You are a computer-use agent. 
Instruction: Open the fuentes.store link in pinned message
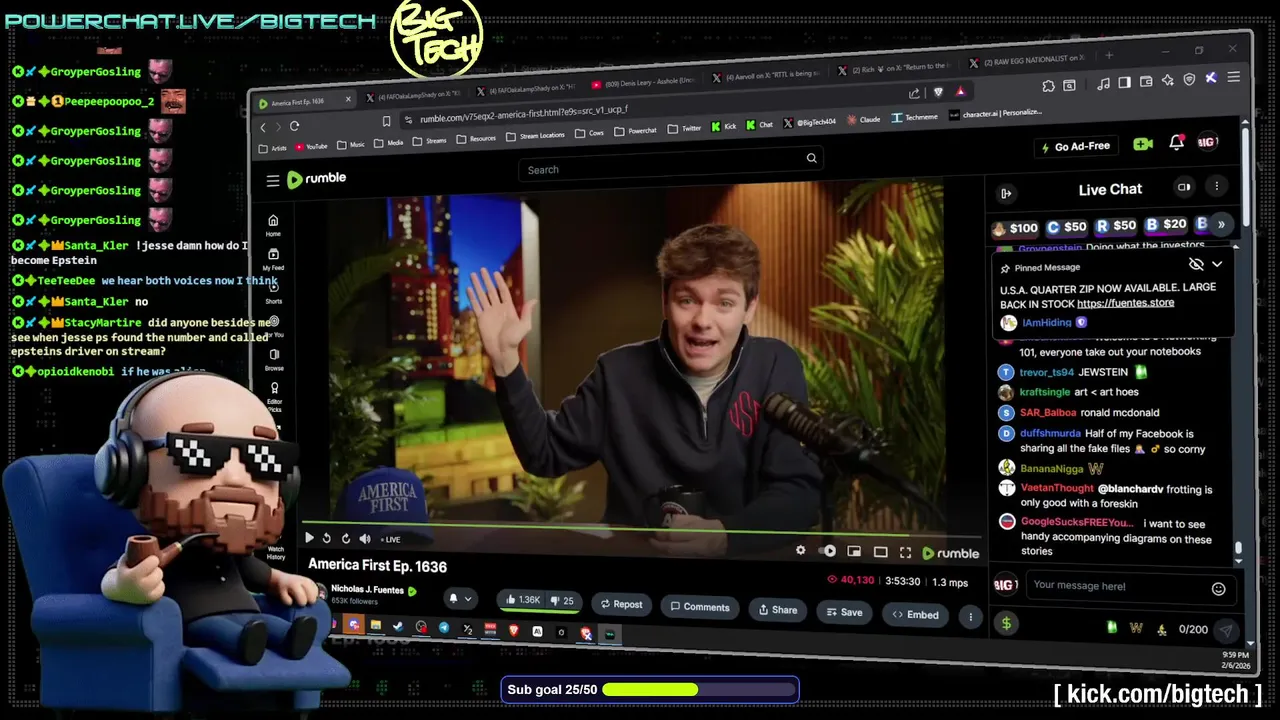pyautogui.click(x=1125, y=303)
